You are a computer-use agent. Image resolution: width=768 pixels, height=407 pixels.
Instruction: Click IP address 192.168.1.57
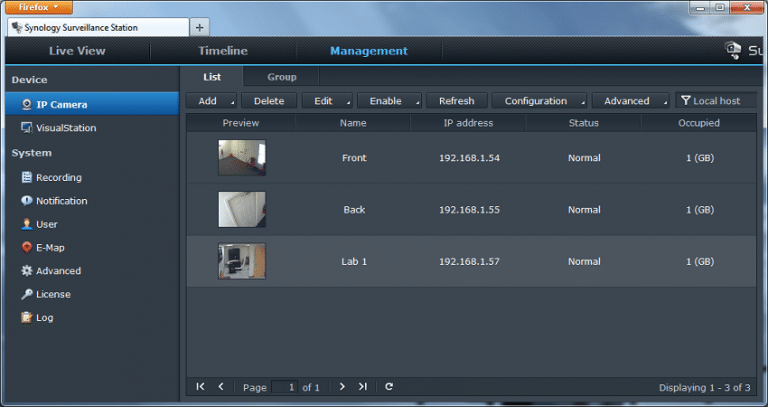[x=469, y=262]
